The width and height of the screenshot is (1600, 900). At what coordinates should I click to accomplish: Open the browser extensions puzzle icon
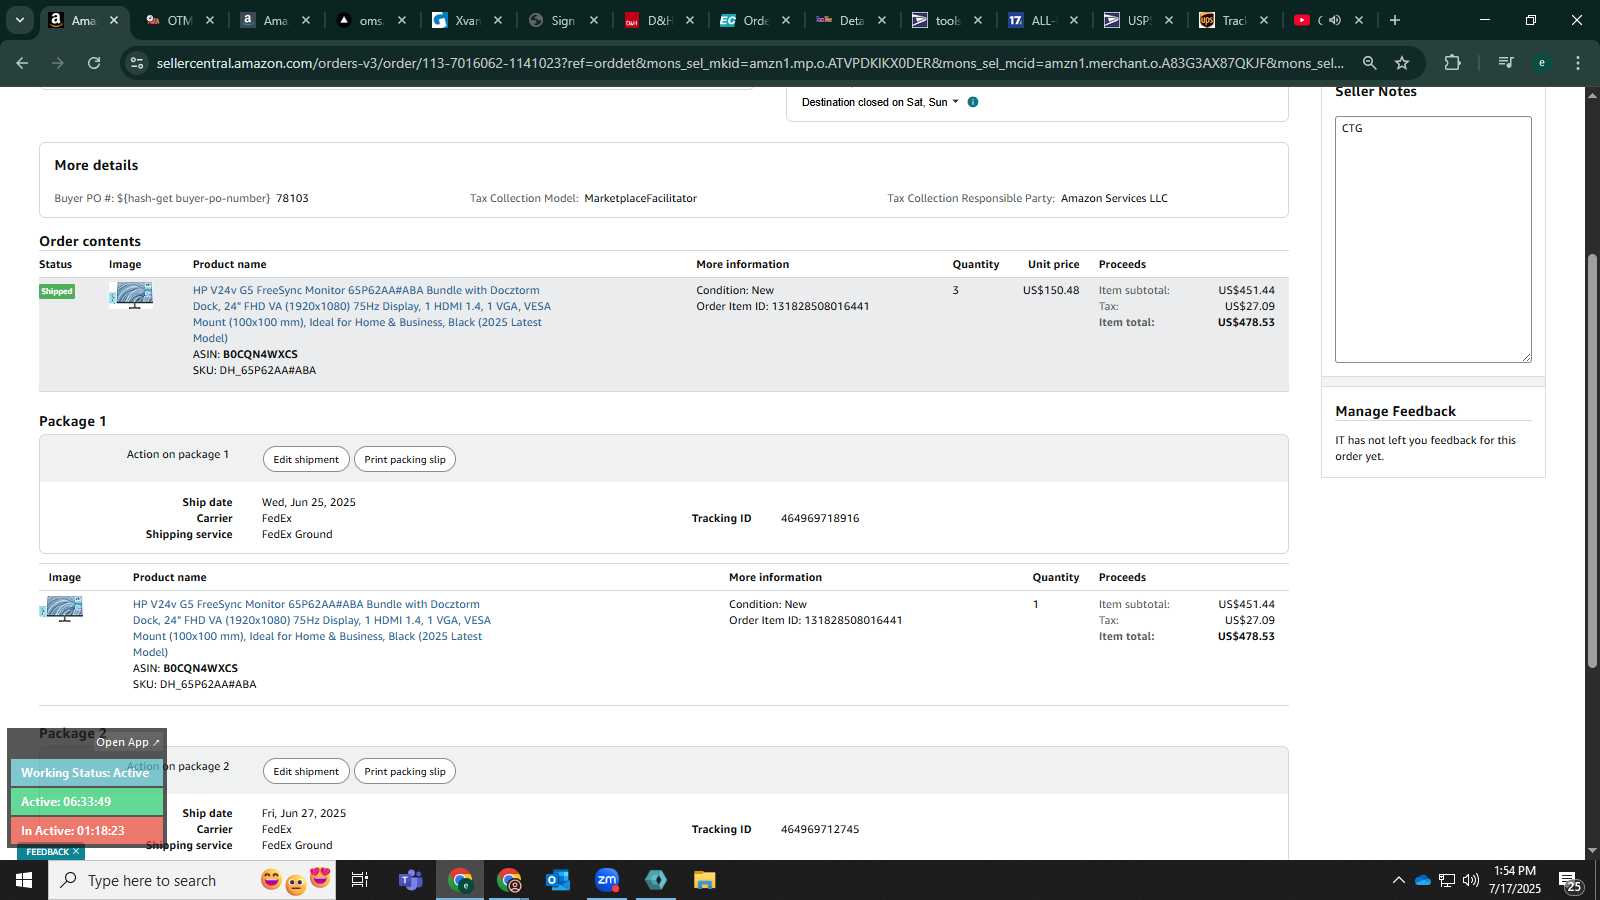(x=1453, y=63)
